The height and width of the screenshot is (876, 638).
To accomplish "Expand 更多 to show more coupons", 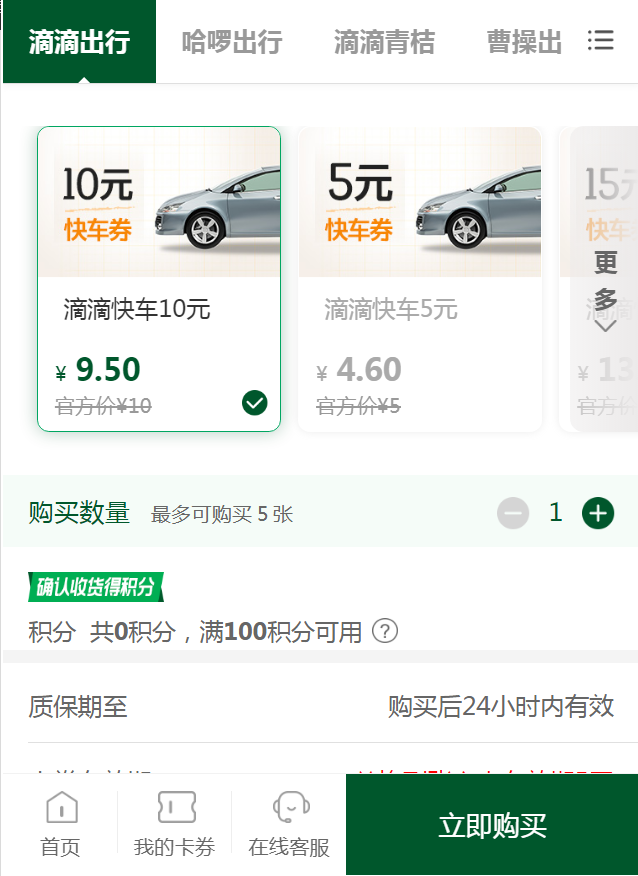I will pos(605,290).
